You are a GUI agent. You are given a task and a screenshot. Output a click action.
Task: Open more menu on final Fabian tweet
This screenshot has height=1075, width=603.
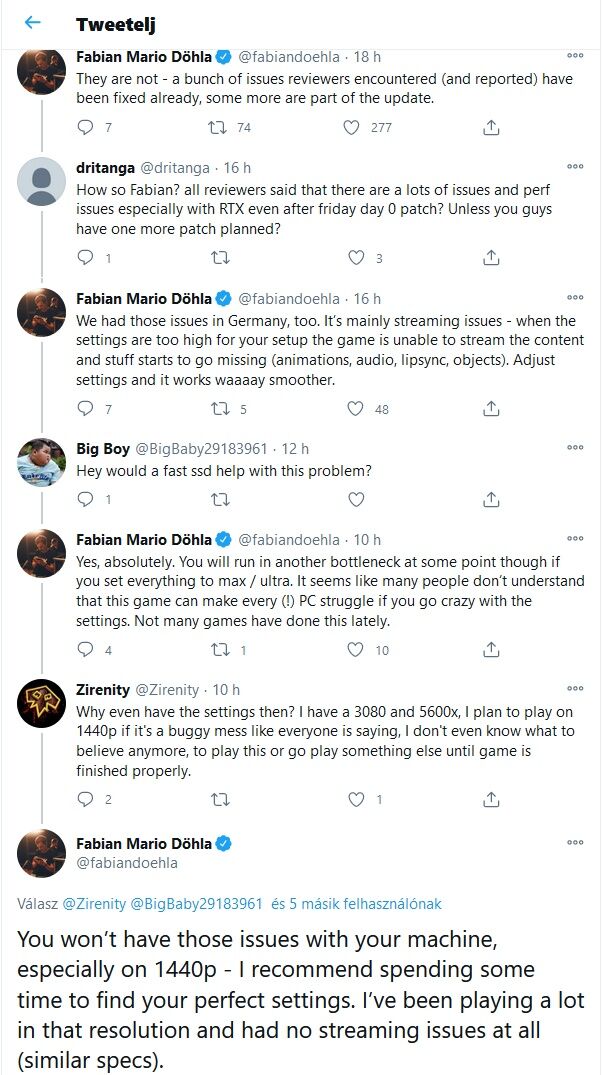[575, 843]
